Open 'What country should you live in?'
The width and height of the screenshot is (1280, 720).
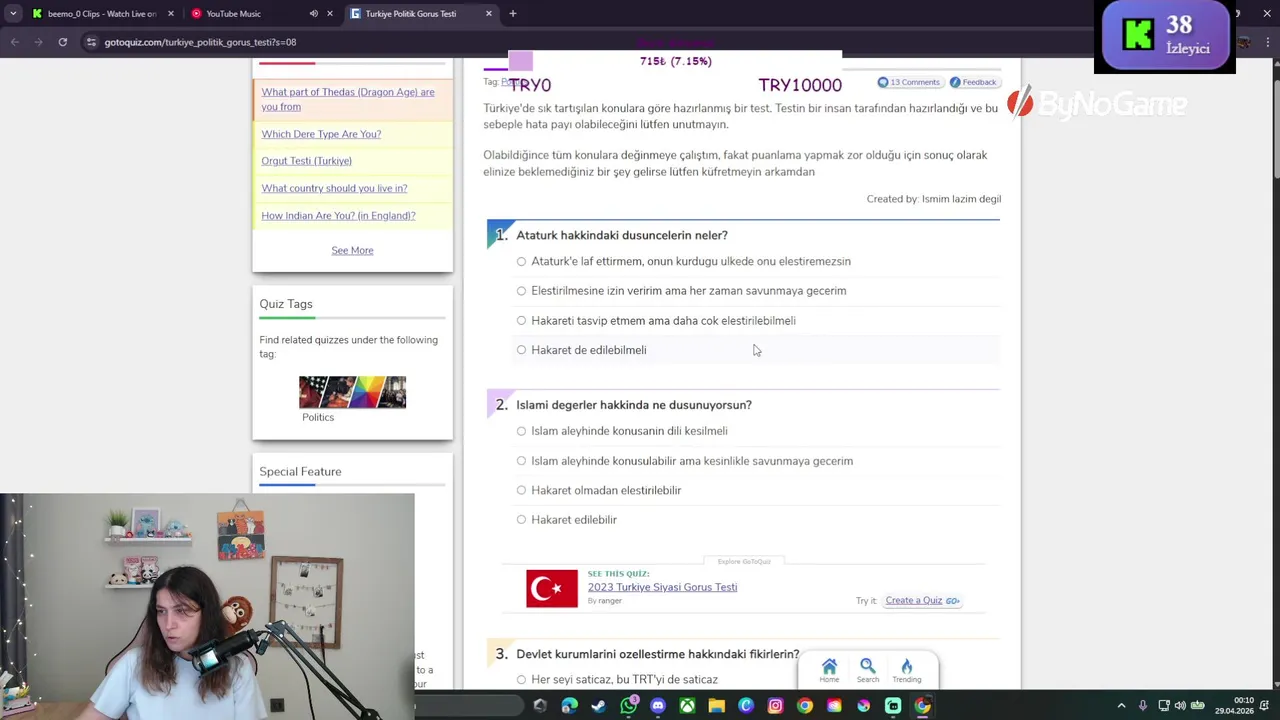coord(334,188)
